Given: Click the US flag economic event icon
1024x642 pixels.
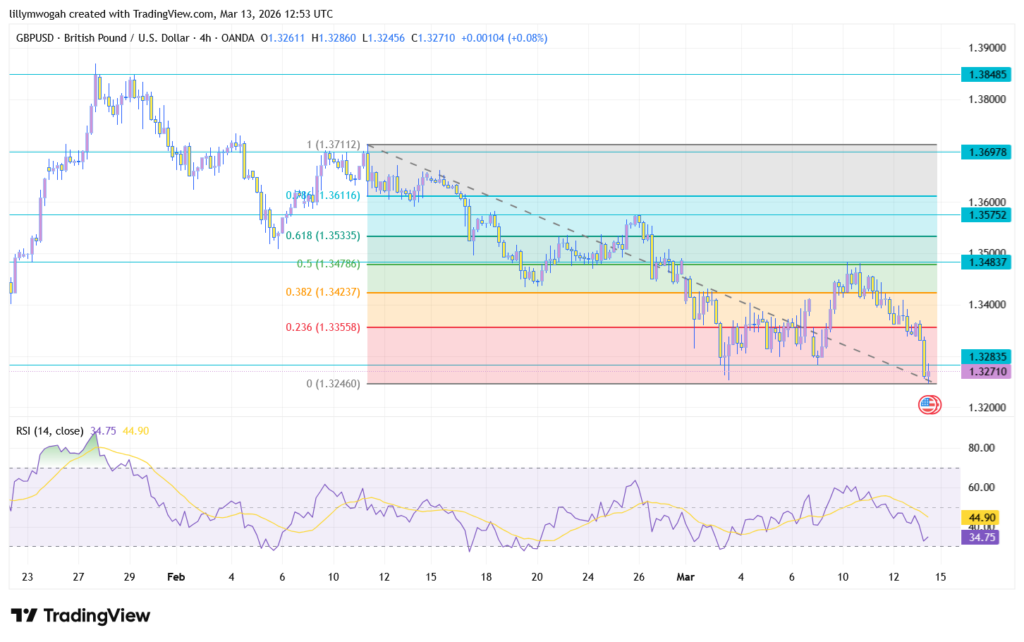Looking at the screenshot, I should [929, 405].
